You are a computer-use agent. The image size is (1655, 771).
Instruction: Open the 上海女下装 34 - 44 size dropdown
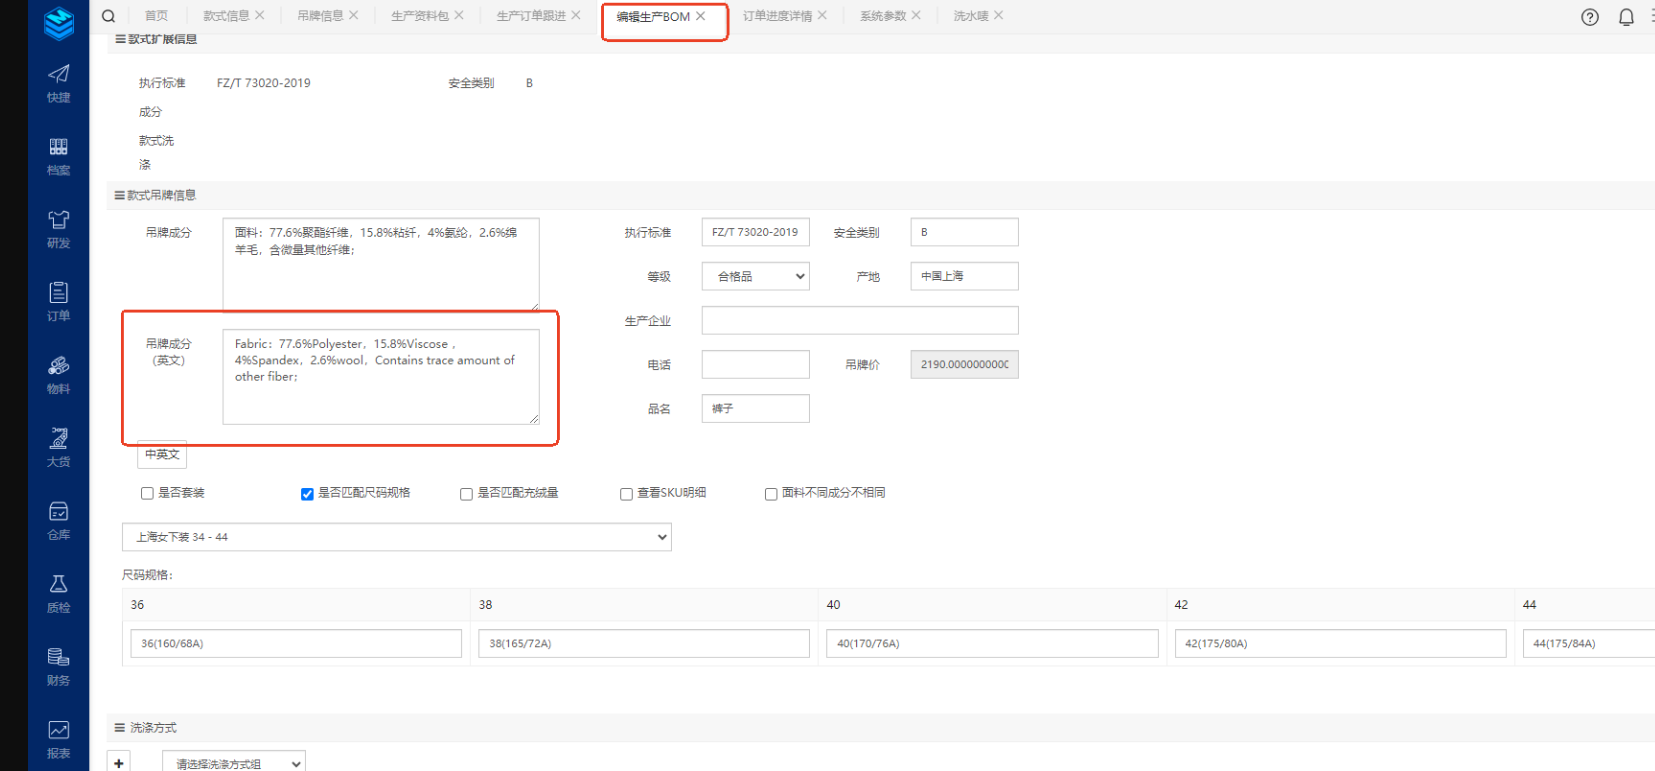[396, 537]
